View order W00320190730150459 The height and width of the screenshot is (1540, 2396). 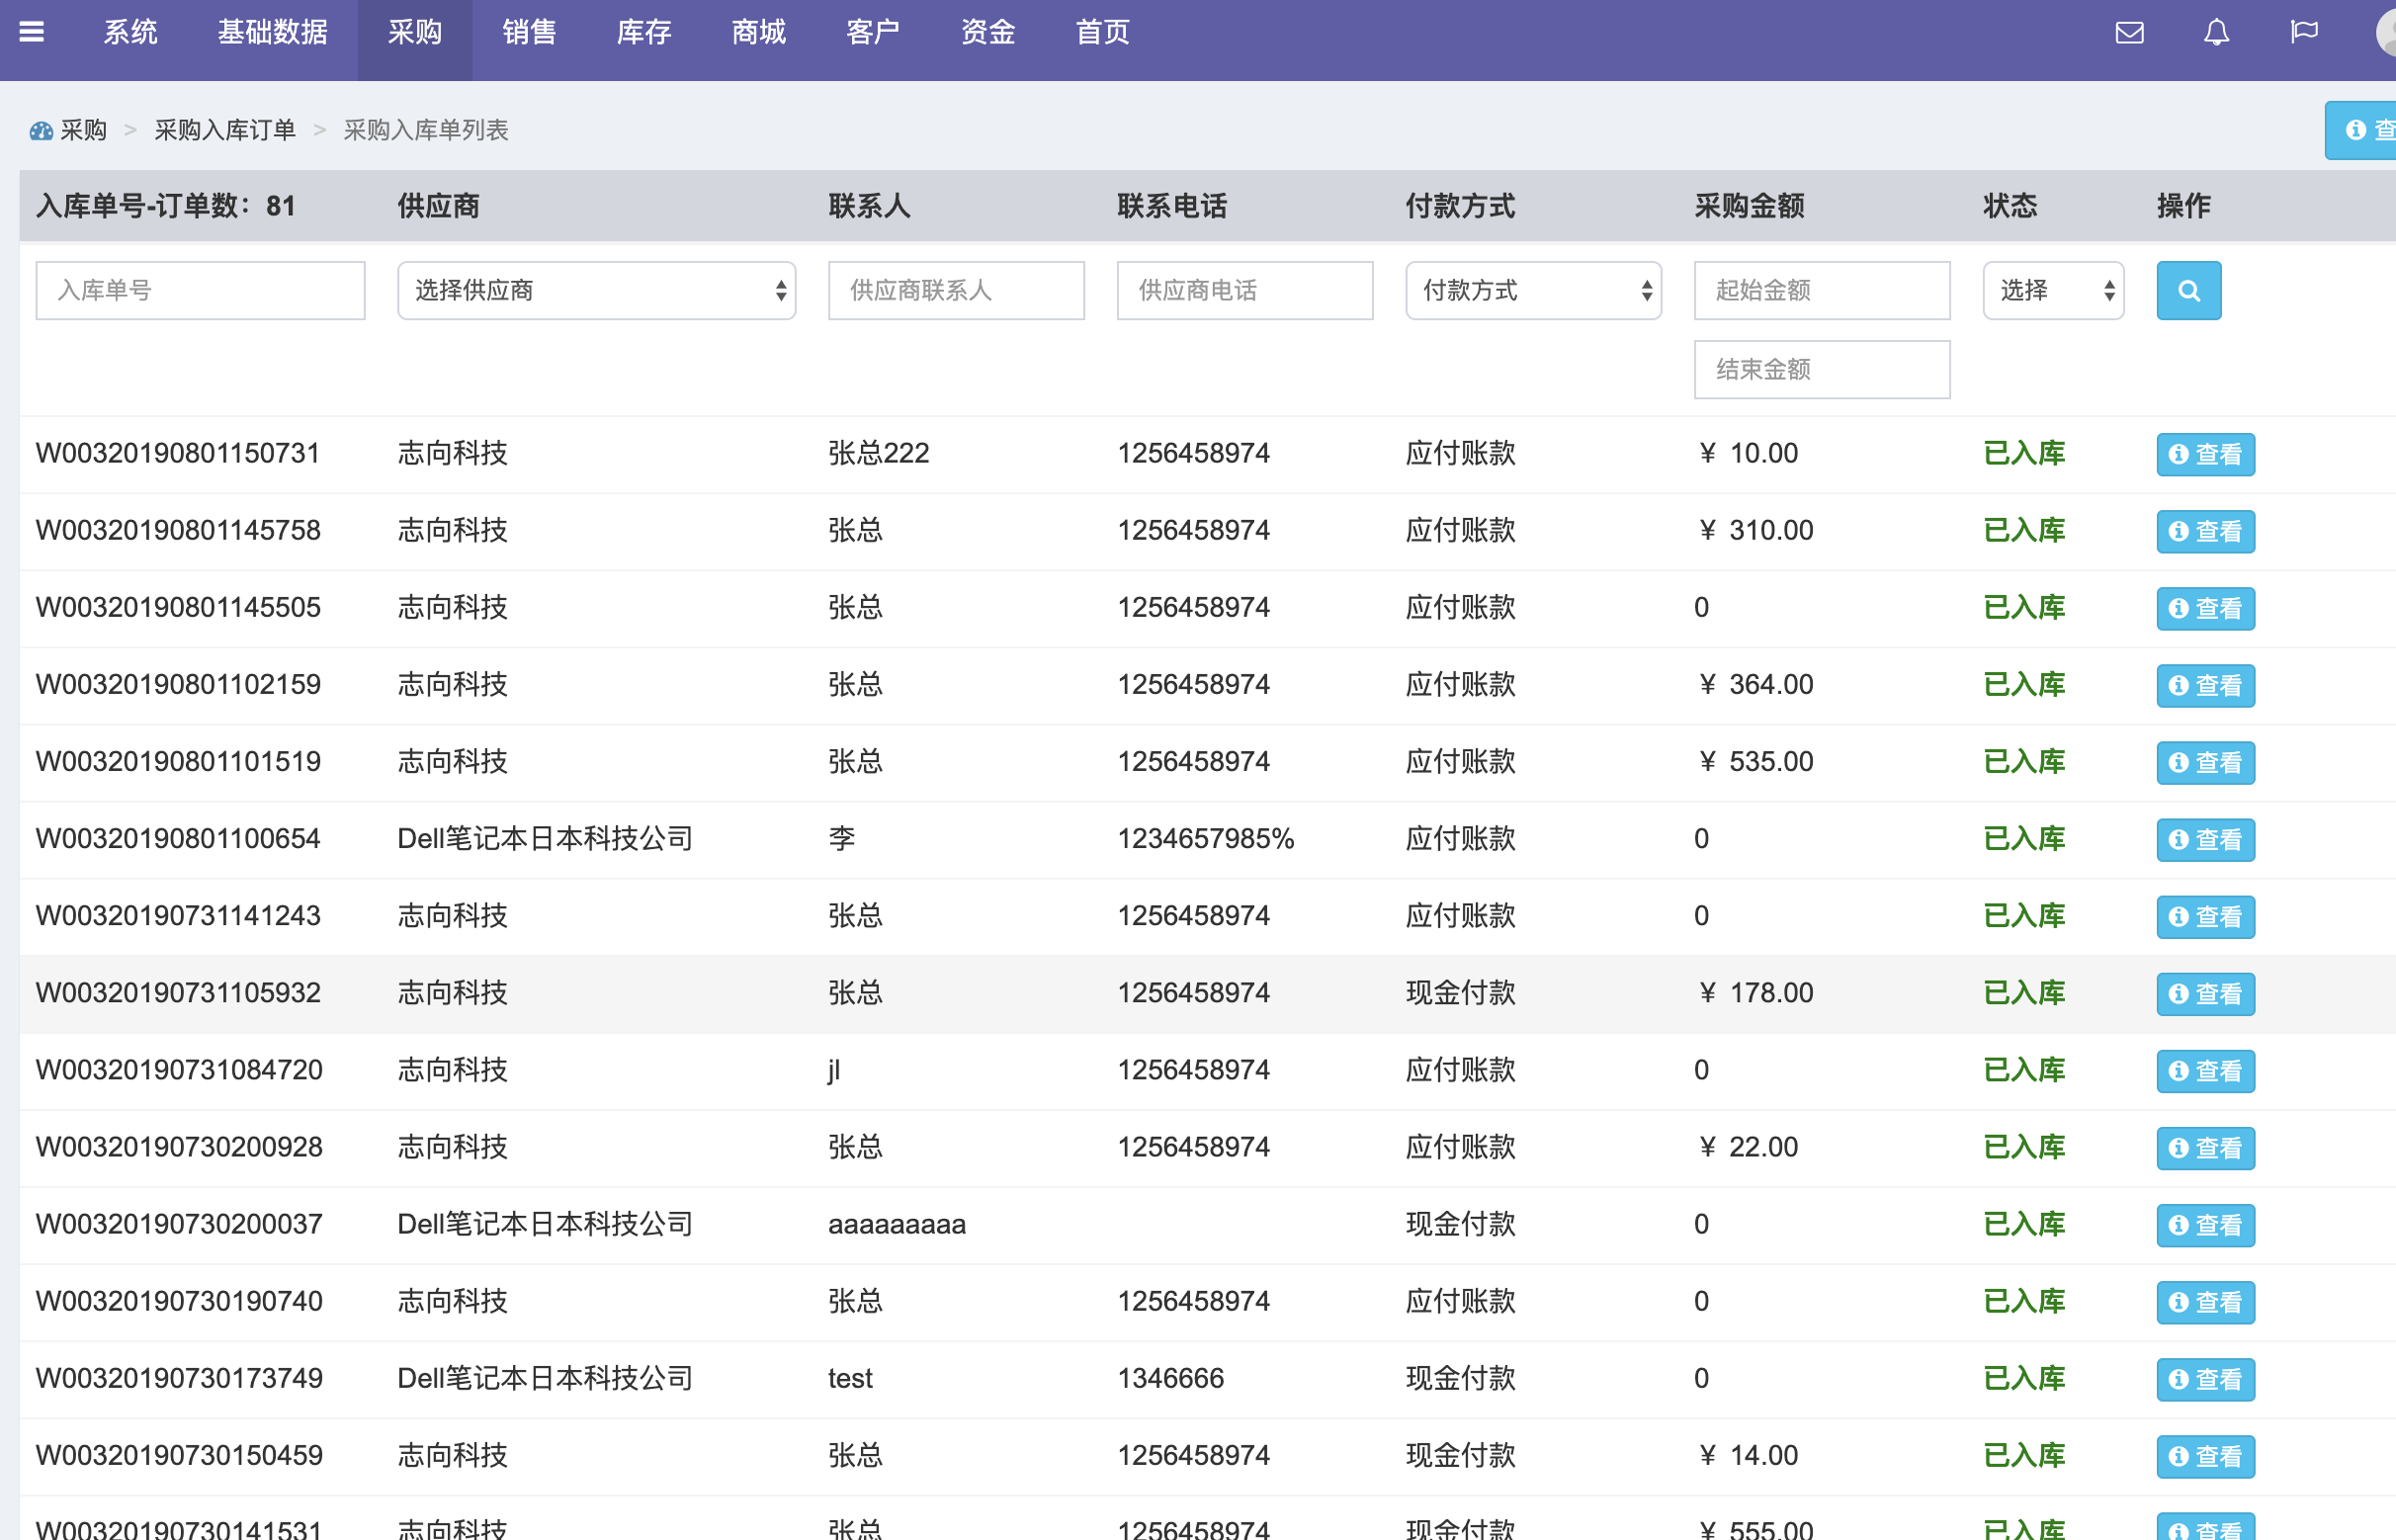(2206, 1456)
